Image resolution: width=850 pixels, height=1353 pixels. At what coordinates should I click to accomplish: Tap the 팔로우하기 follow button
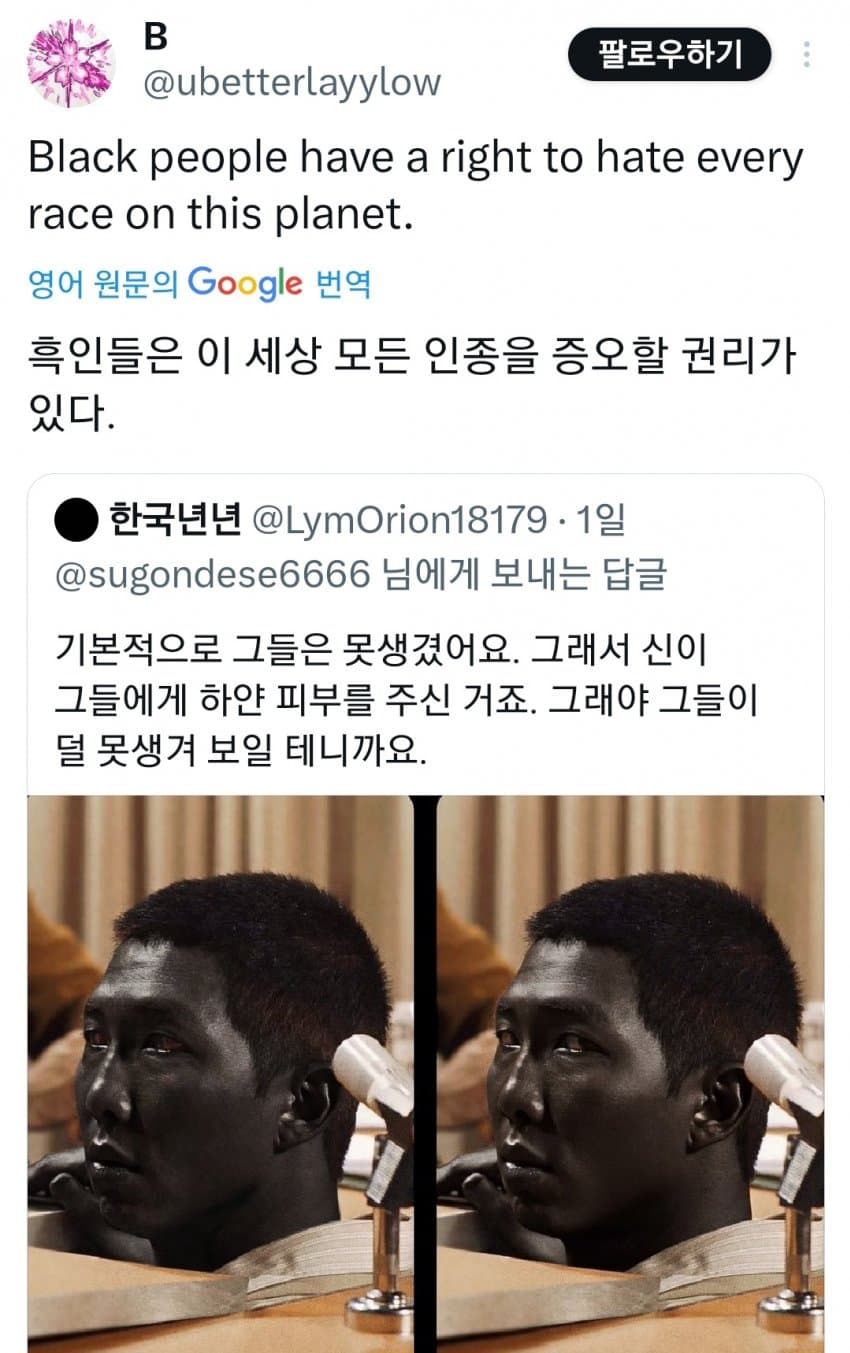(670, 54)
